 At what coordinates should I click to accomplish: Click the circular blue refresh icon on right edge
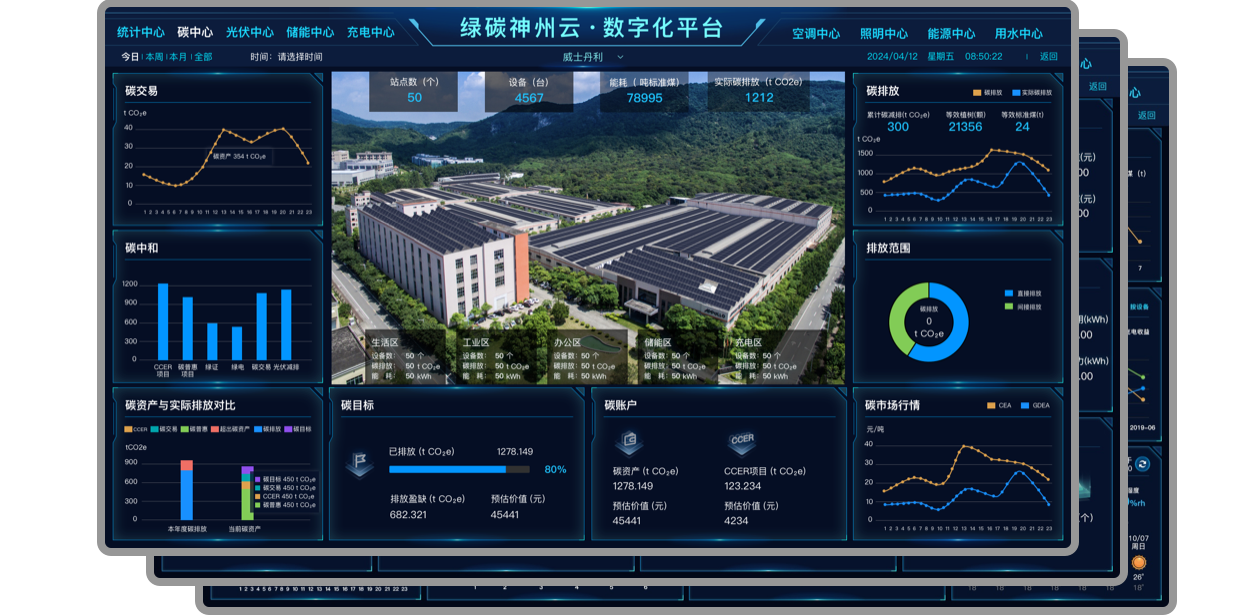[x=1142, y=463]
